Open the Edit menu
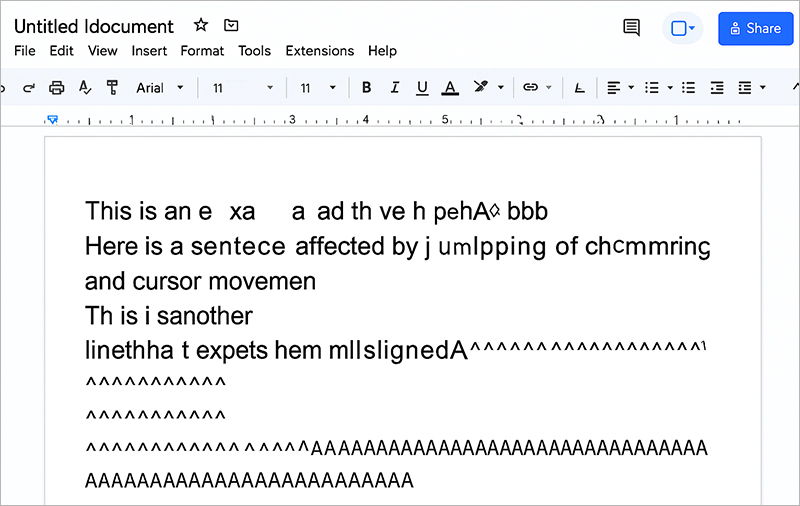The width and height of the screenshot is (800, 506). click(x=61, y=51)
